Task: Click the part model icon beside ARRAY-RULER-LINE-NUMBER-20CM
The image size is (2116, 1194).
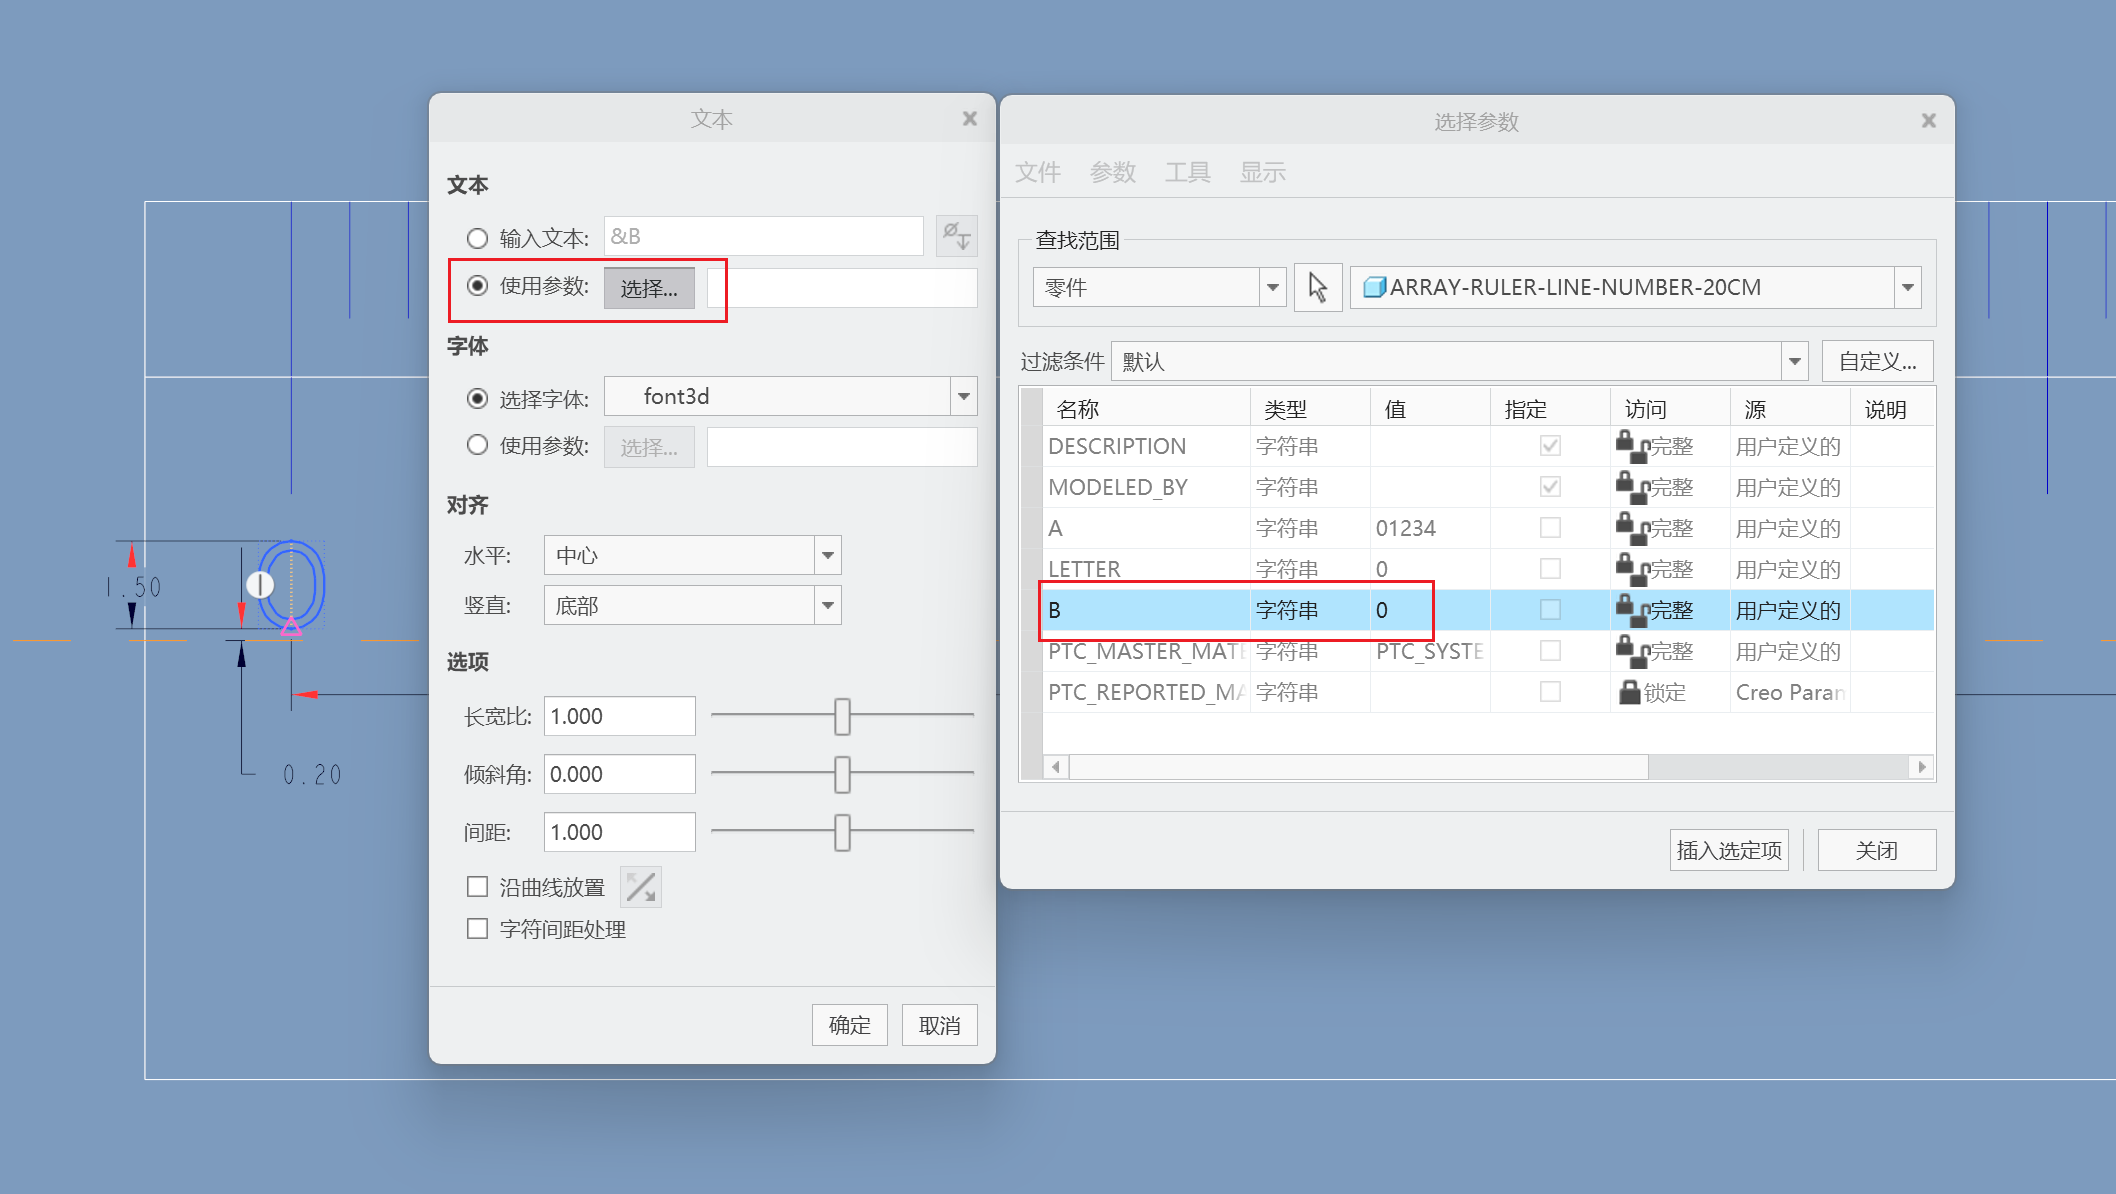Action: (1374, 288)
